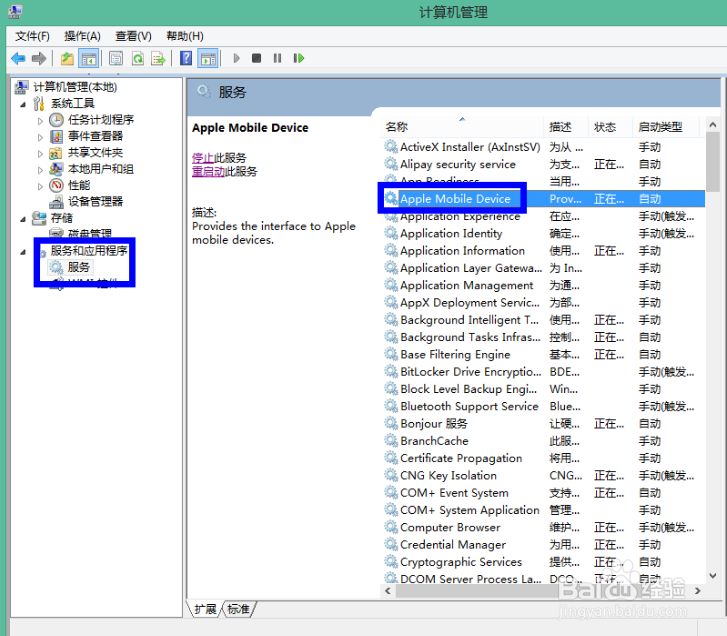Open the 帮助(H) menu
The height and width of the screenshot is (636, 727).
click(185, 36)
